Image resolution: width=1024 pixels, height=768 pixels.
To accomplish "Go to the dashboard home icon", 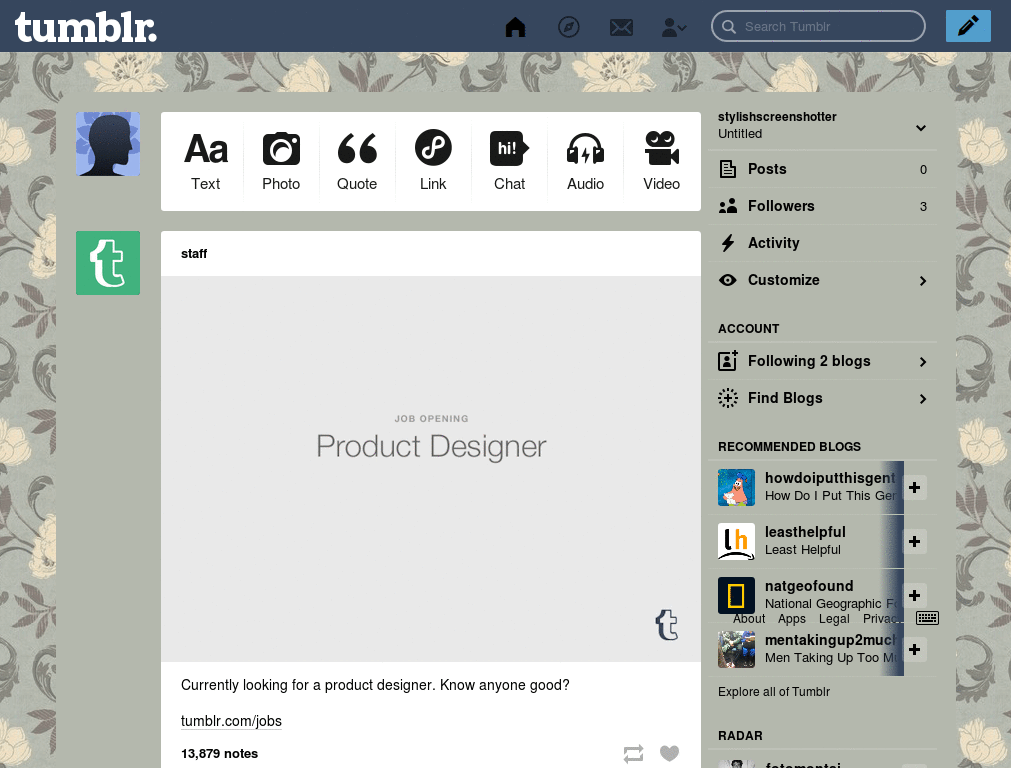I will point(515,27).
